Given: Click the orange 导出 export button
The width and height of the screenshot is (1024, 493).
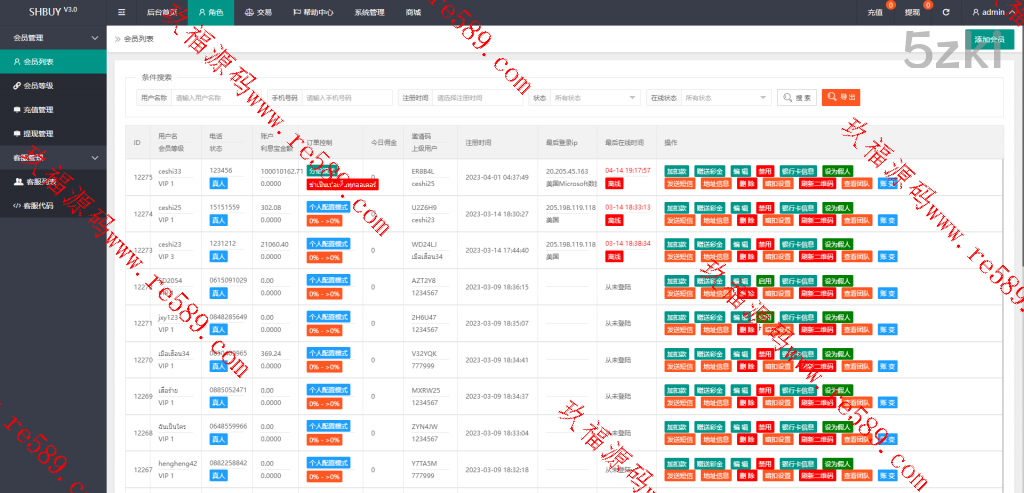Looking at the screenshot, I should [841, 98].
